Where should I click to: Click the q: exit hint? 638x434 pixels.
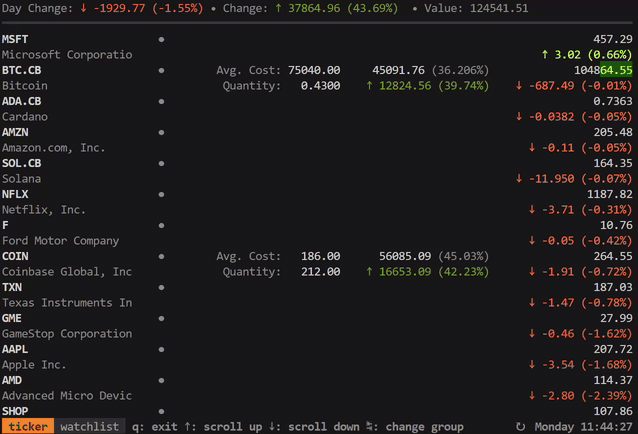(155, 426)
